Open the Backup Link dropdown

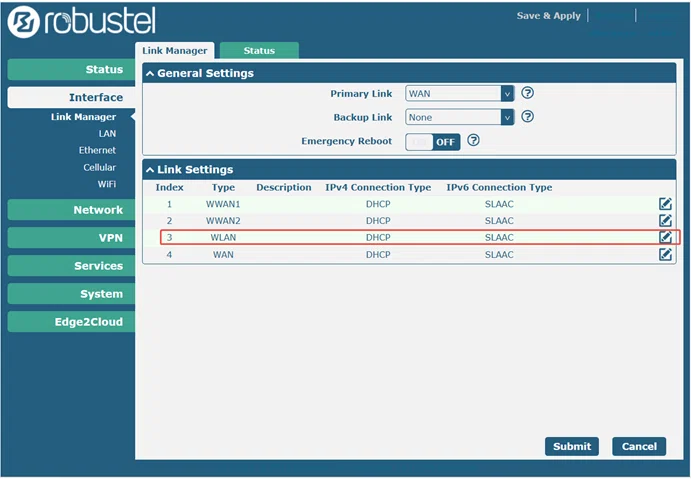pyautogui.click(x=459, y=117)
